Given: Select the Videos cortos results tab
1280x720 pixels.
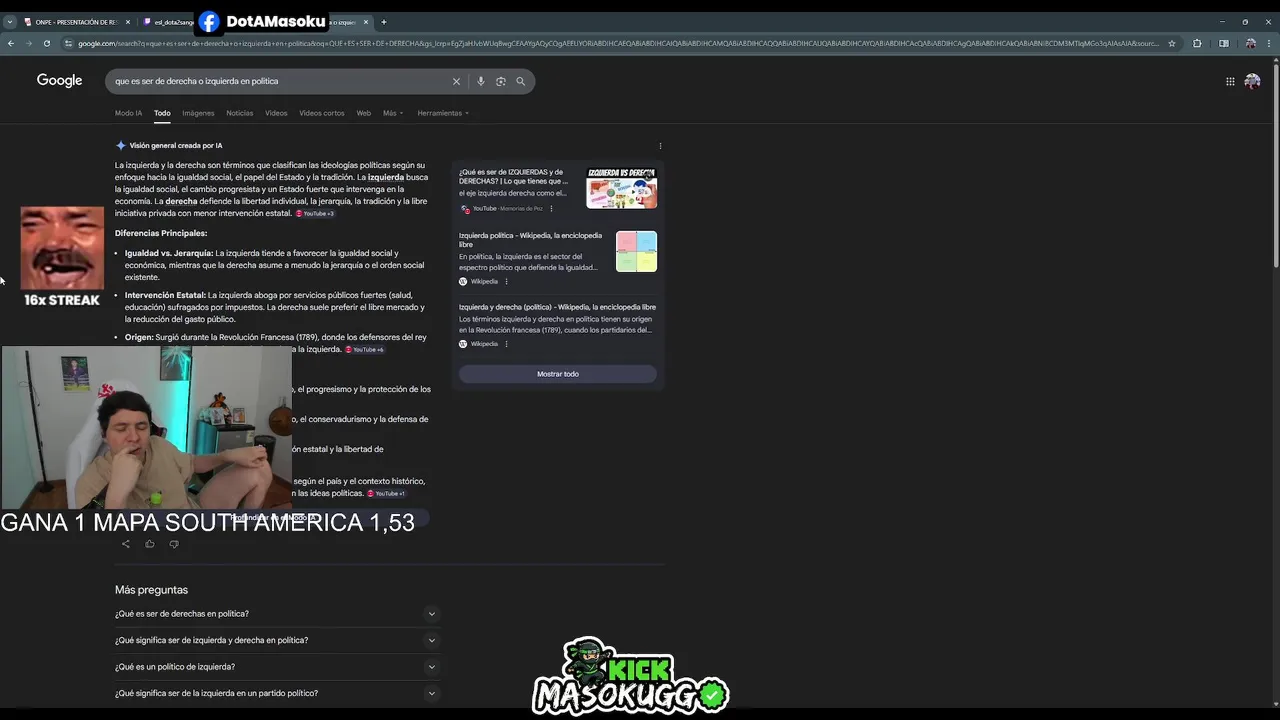Looking at the screenshot, I should [321, 113].
